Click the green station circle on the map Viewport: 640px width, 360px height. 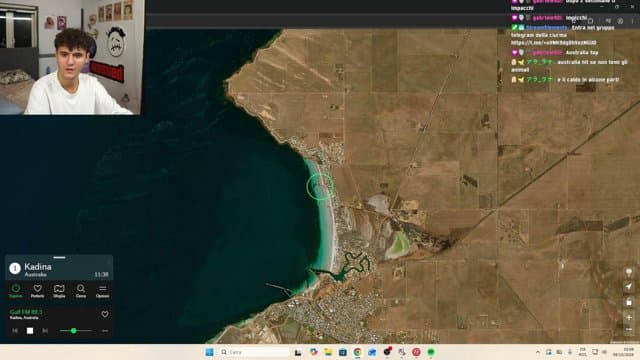click(x=320, y=187)
